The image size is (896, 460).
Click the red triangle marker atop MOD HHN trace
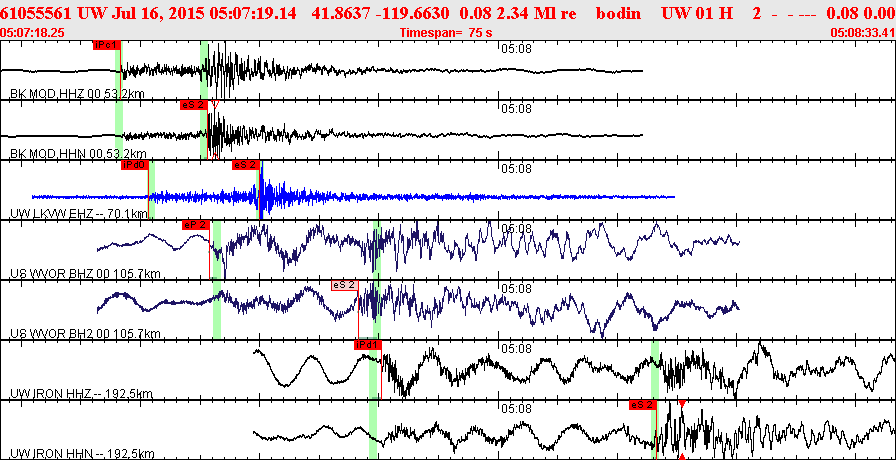click(x=215, y=105)
